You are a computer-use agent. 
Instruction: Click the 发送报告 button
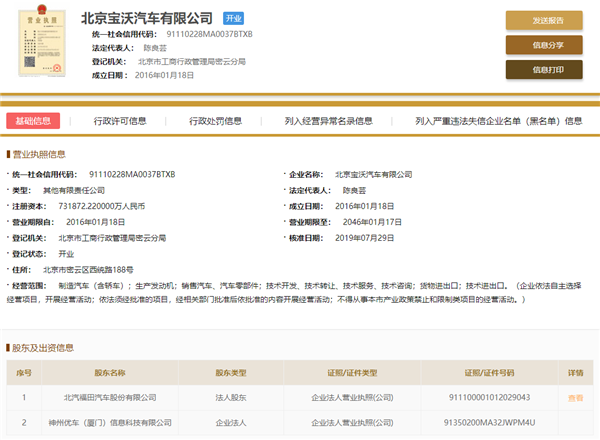coord(544,20)
